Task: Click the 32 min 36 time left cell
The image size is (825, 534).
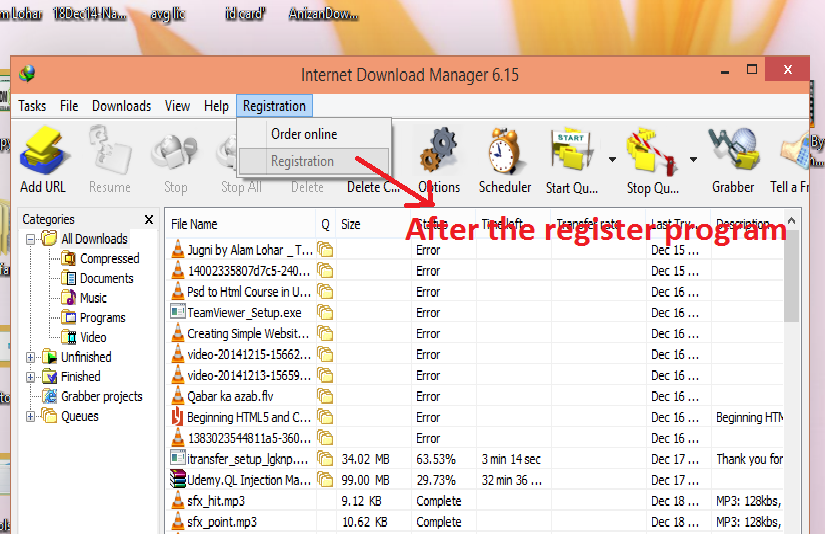Action: tap(511, 480)
